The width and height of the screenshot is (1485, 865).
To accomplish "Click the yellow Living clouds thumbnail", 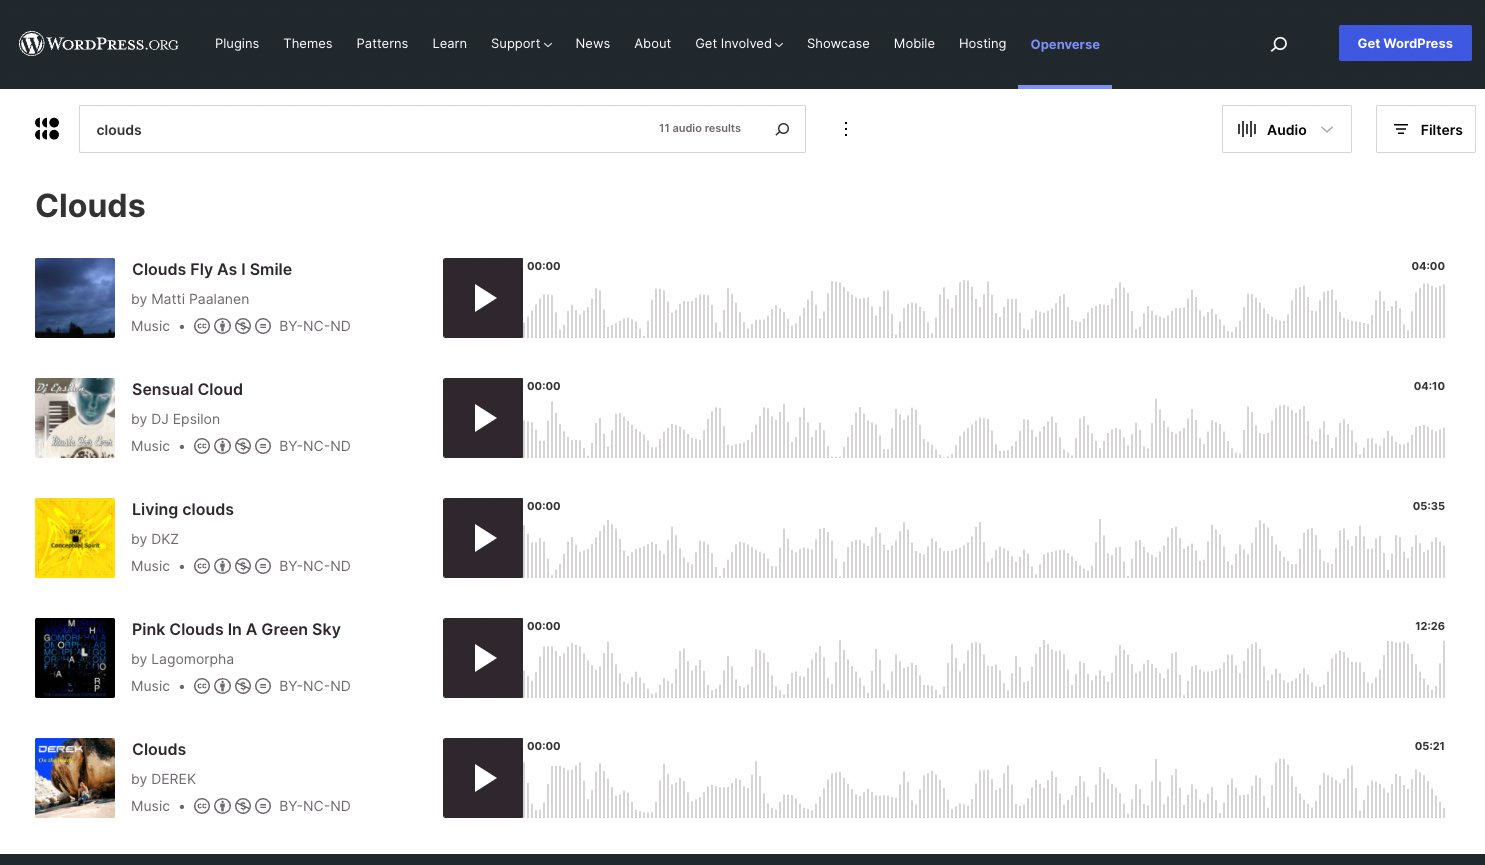I will coord(75,538).
